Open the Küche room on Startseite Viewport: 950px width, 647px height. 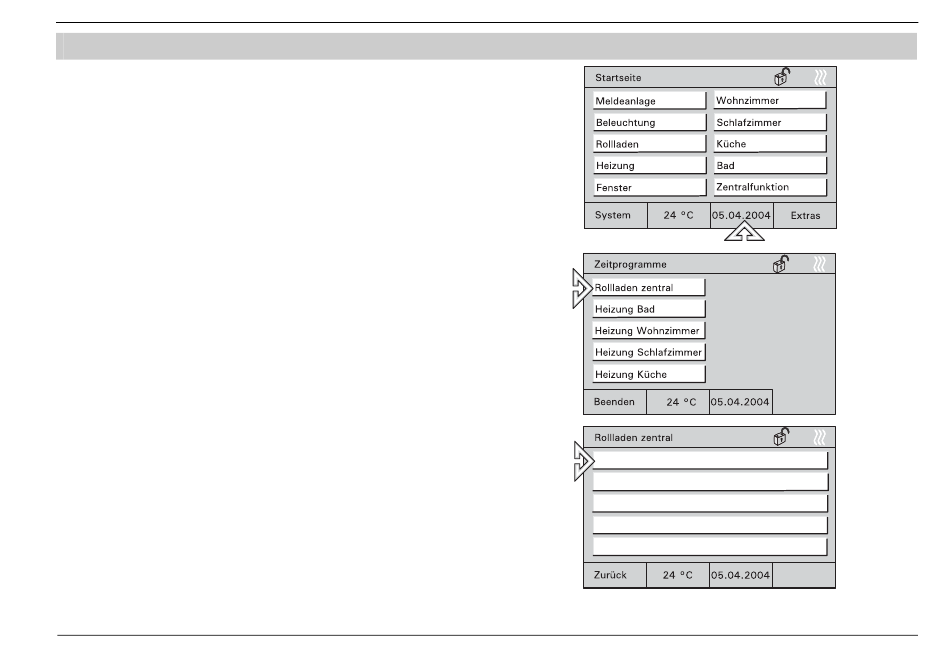click(770, 144)
